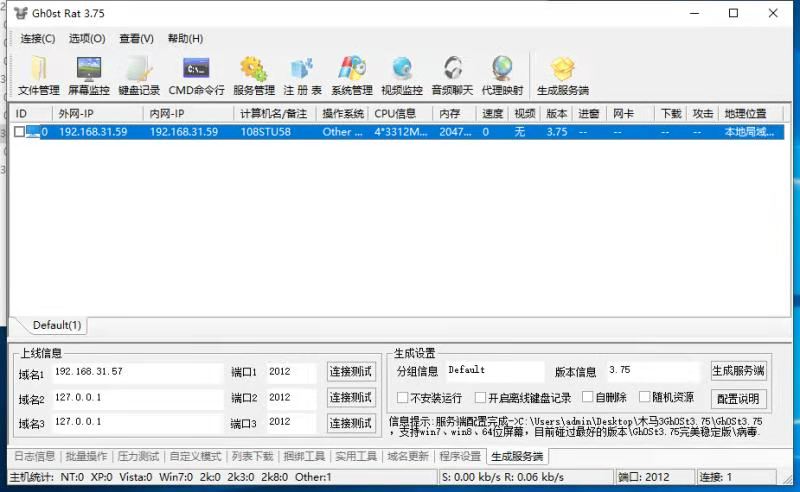Click the 端口2 port field

coord(291,399)
